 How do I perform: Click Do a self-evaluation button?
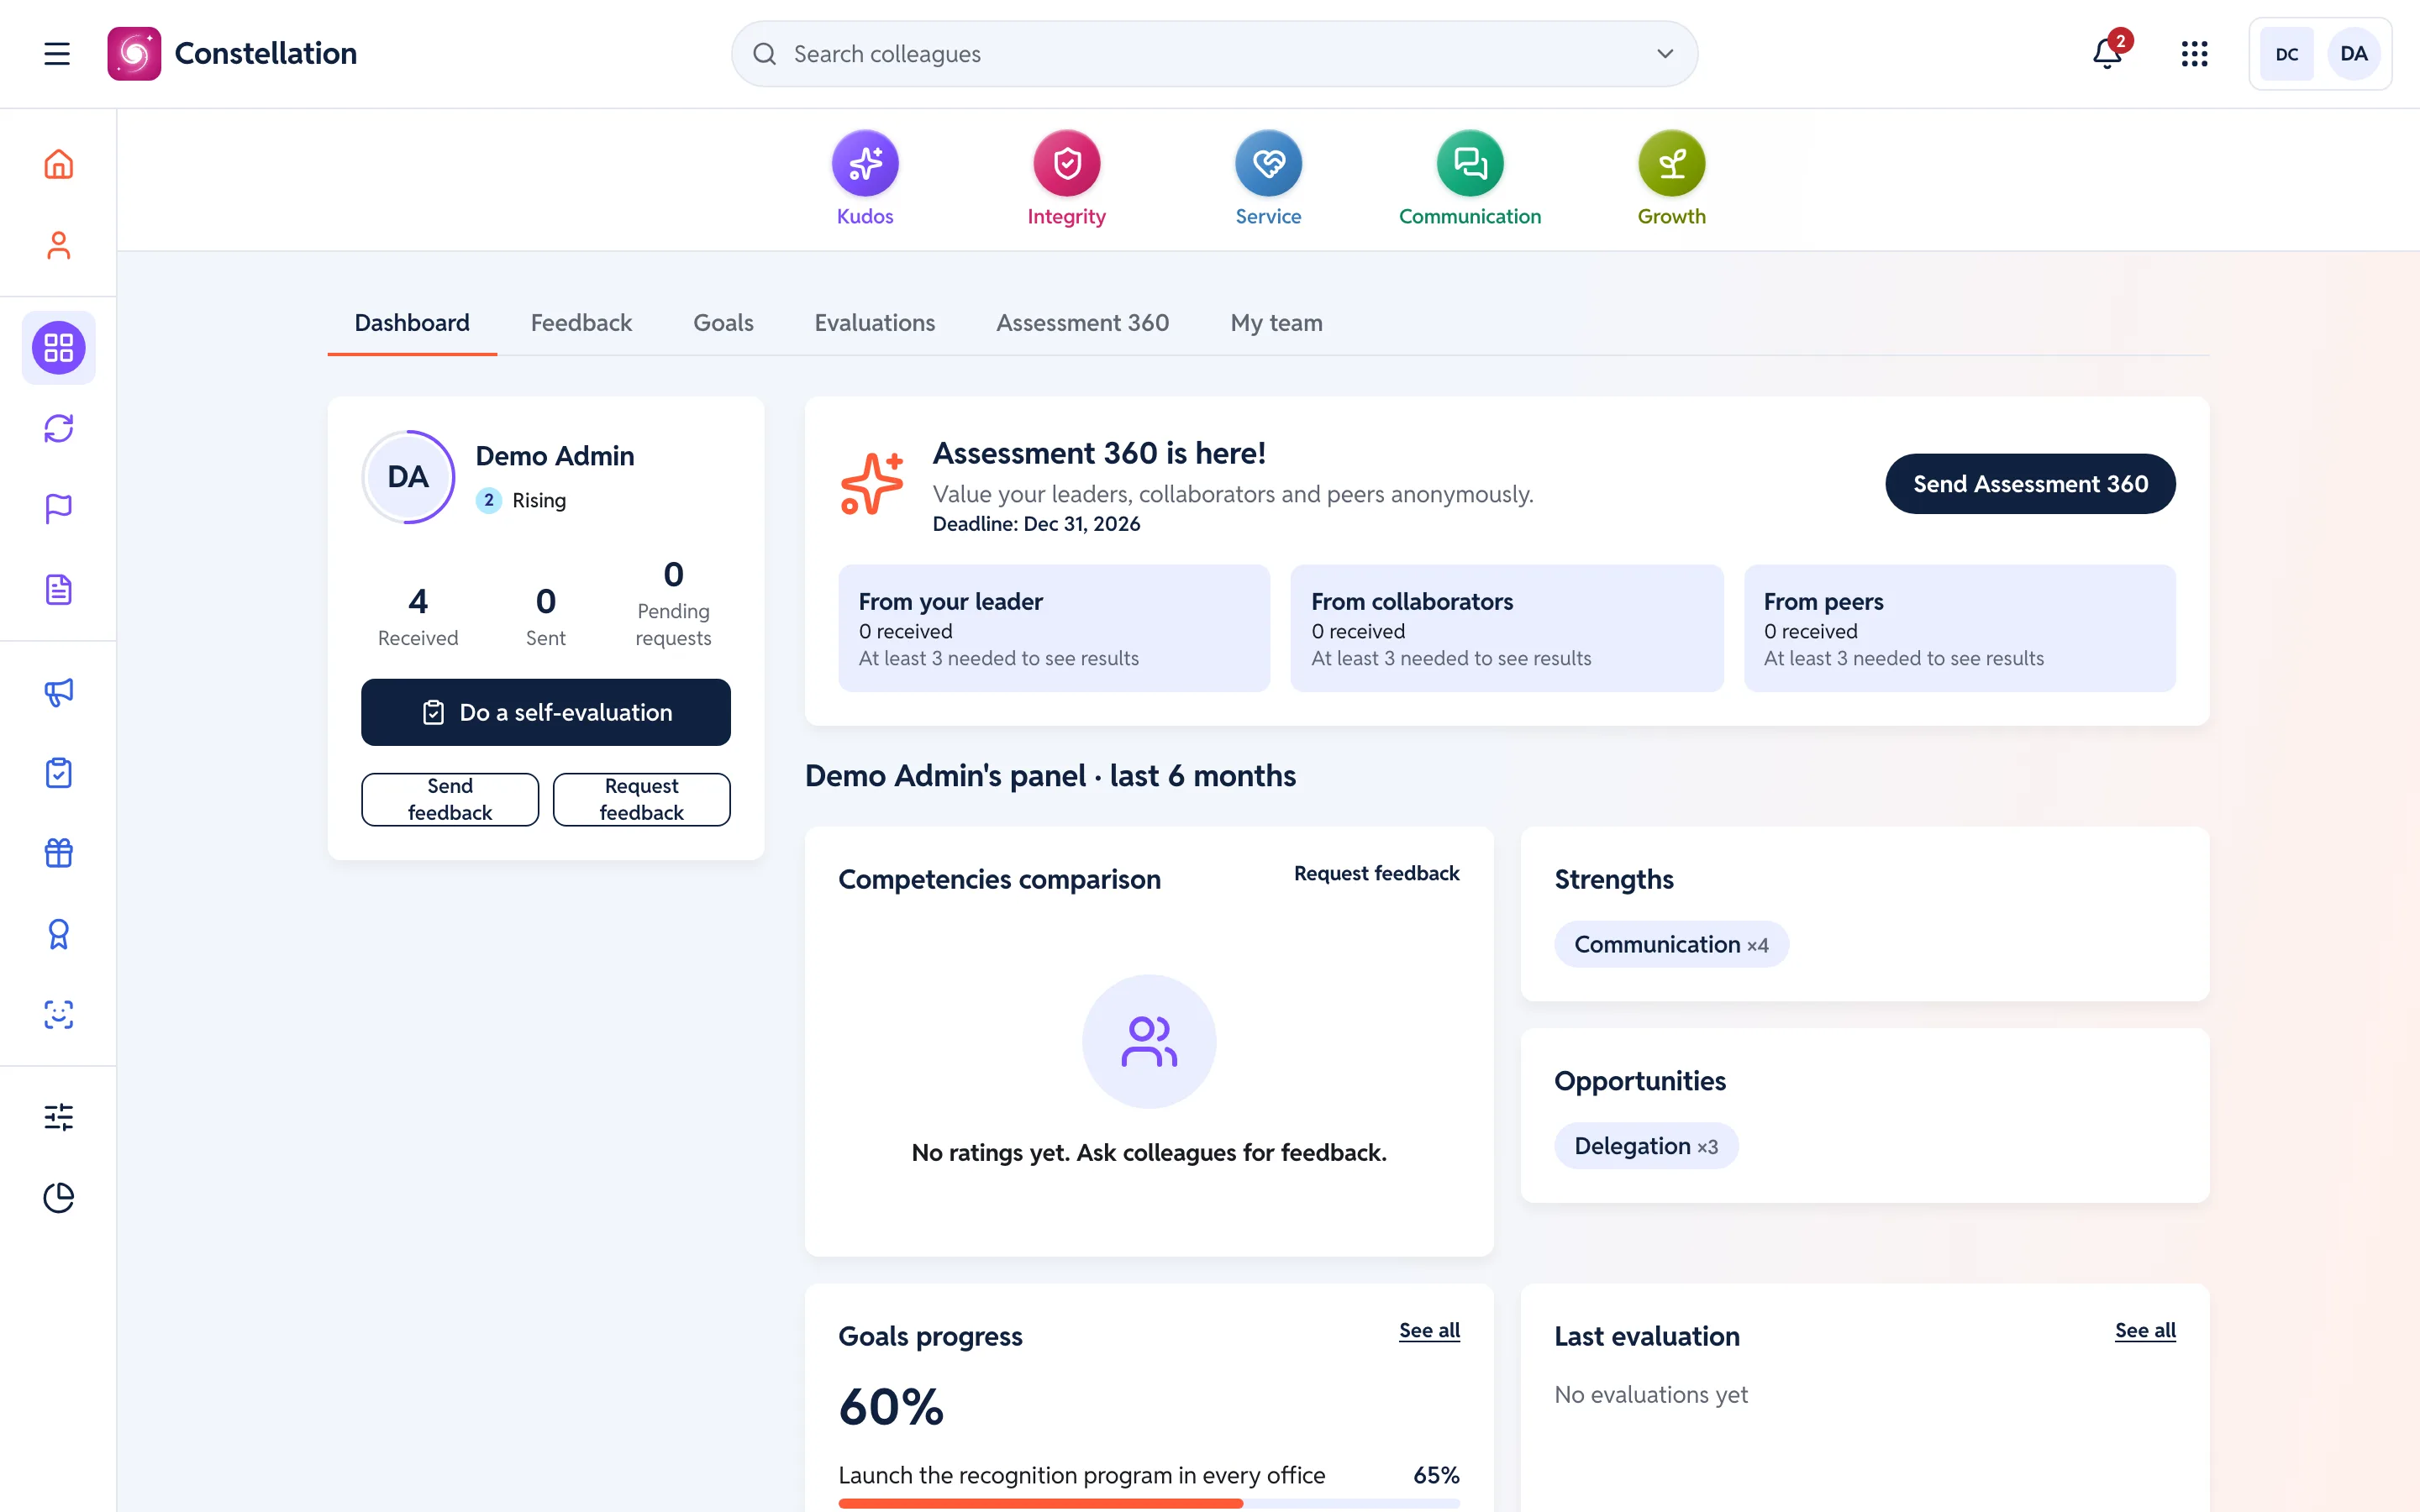click(546, 712)
